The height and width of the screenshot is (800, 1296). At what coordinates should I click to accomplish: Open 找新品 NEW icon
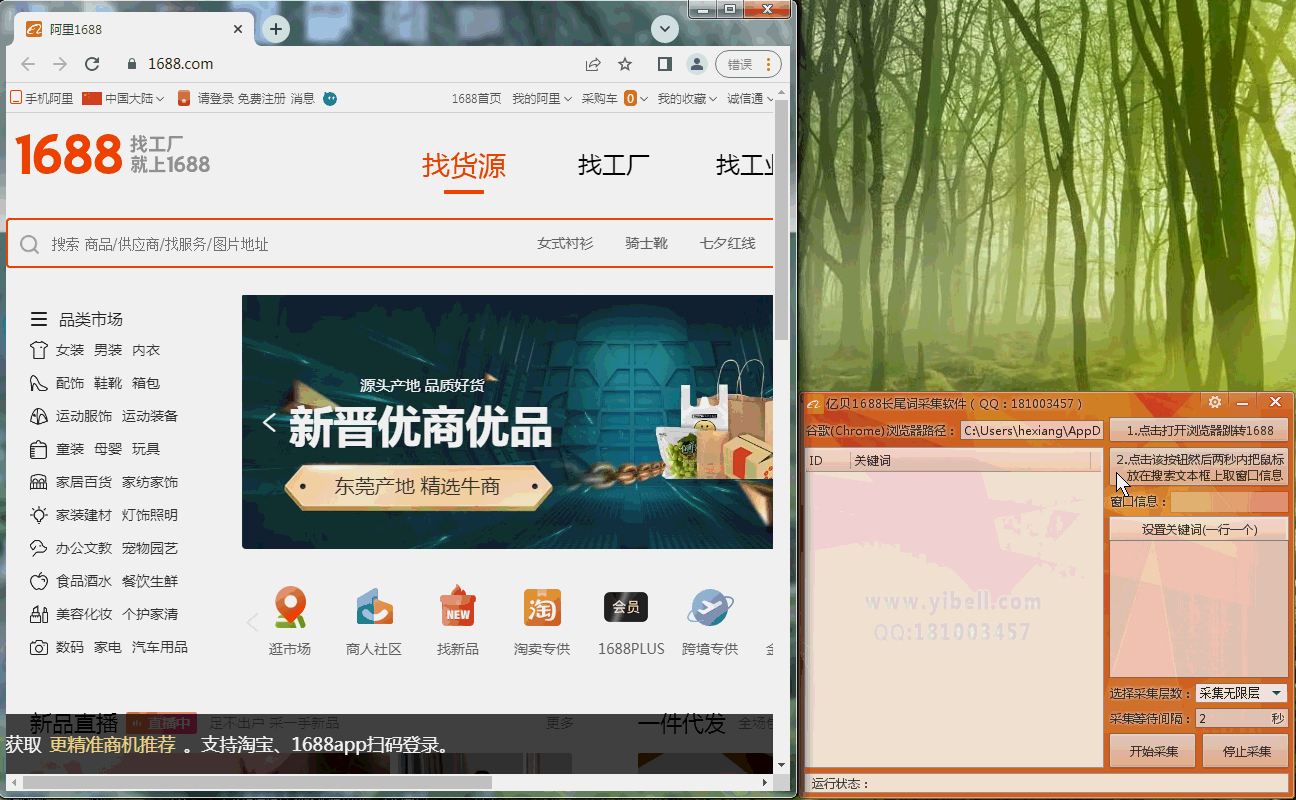(x=458, y=607)
